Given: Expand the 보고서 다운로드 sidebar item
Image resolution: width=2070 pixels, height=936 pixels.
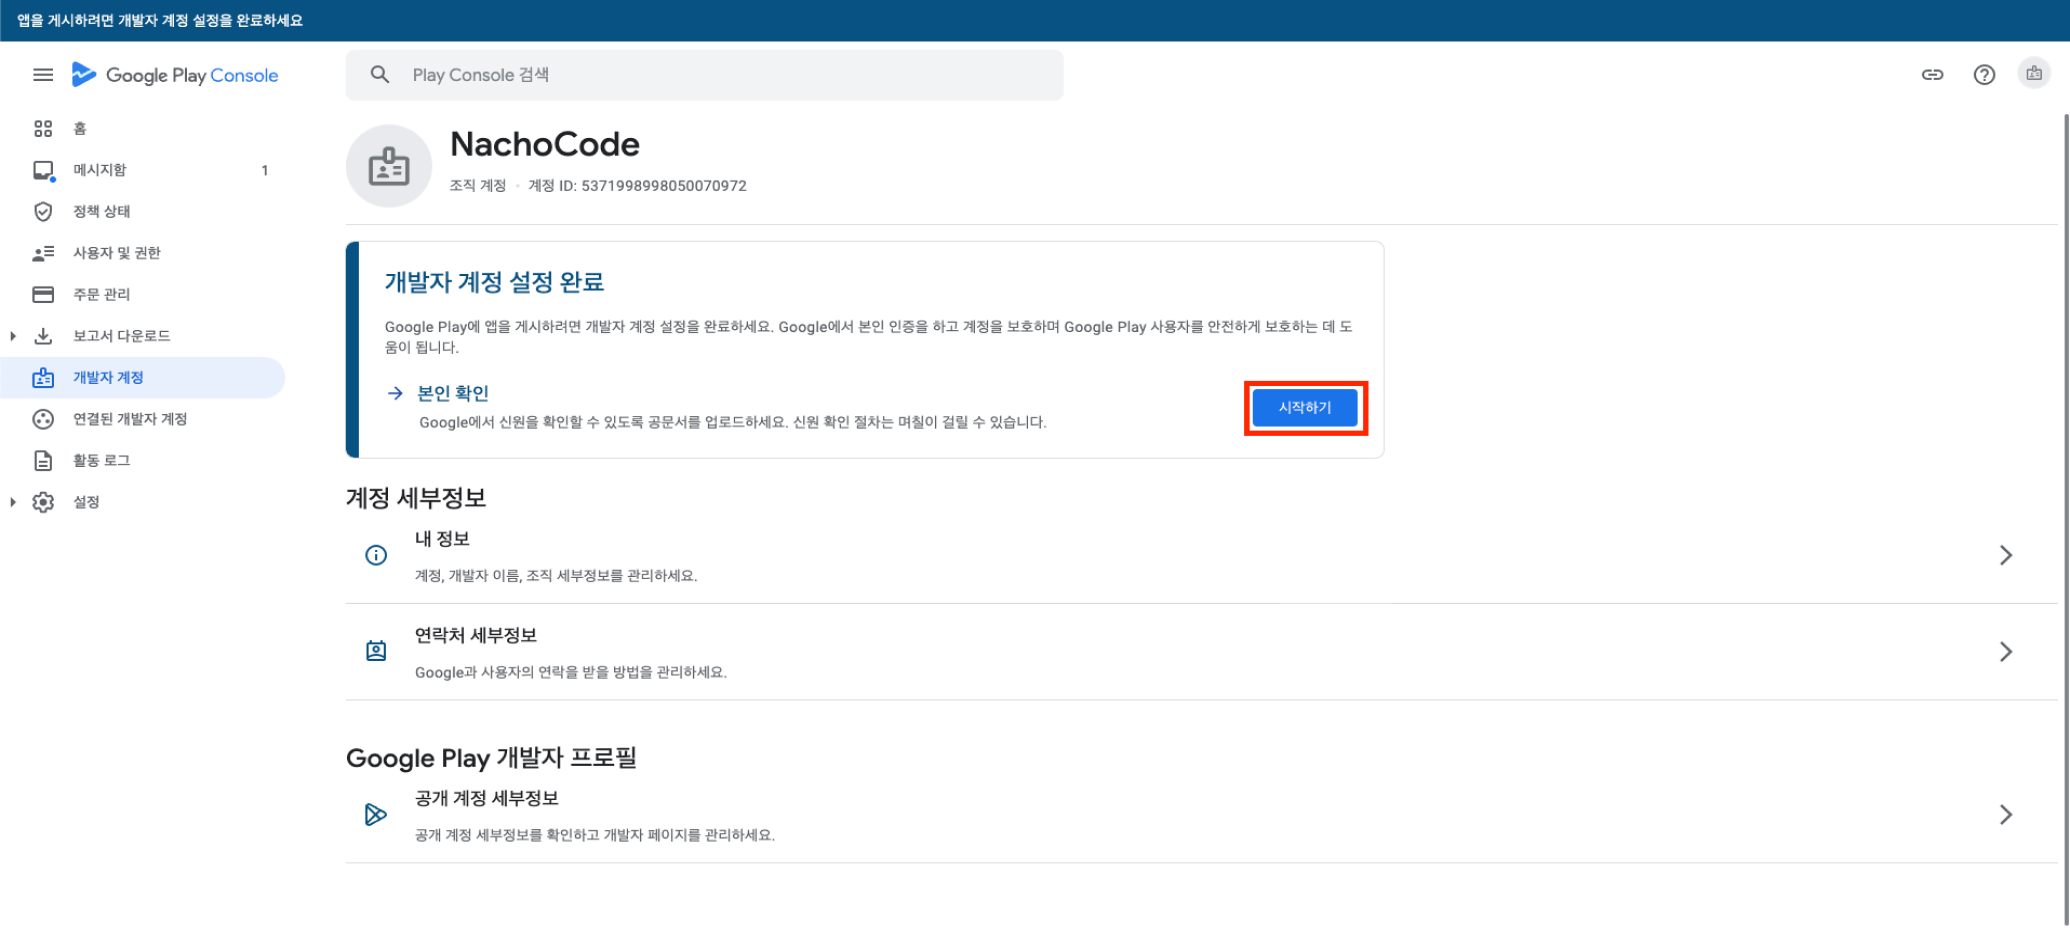Looking at the screenshot, I should 13,336.
